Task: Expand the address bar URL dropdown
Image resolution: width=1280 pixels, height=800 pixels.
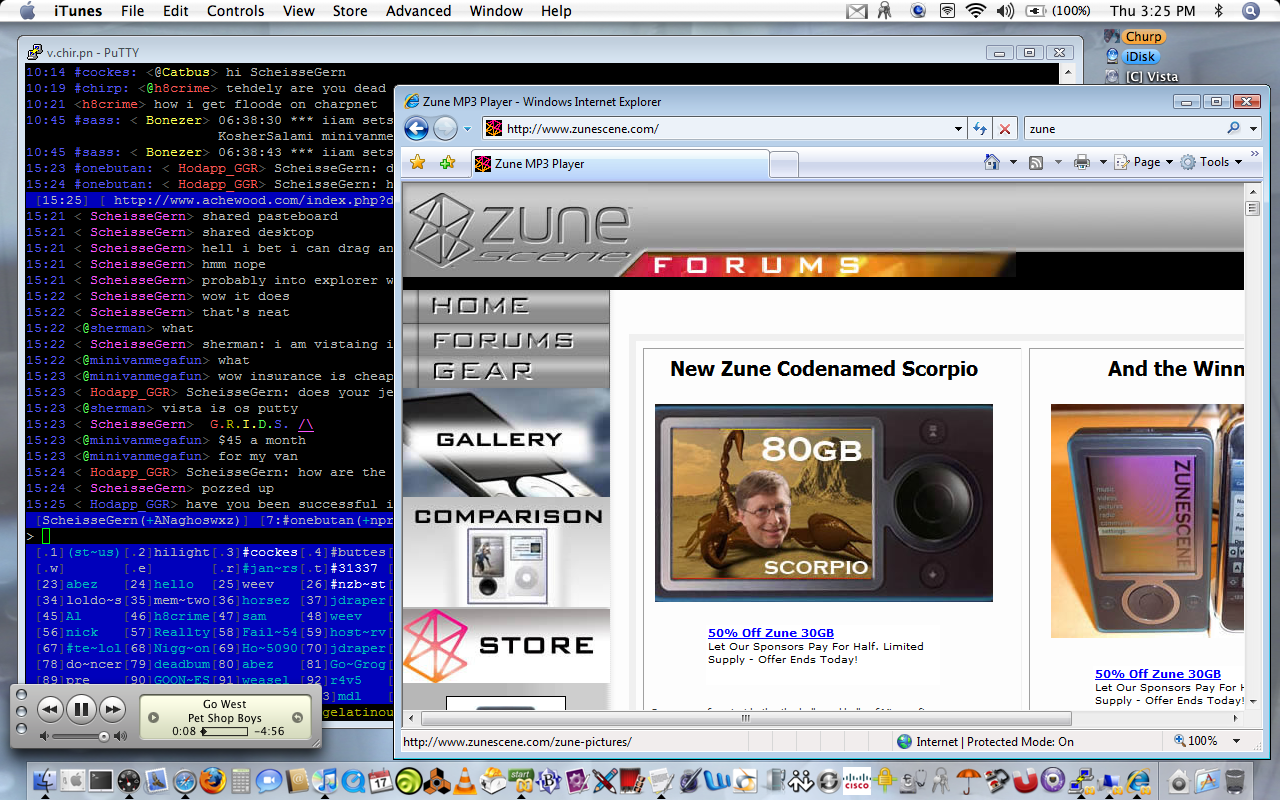Action: (958, 129)
